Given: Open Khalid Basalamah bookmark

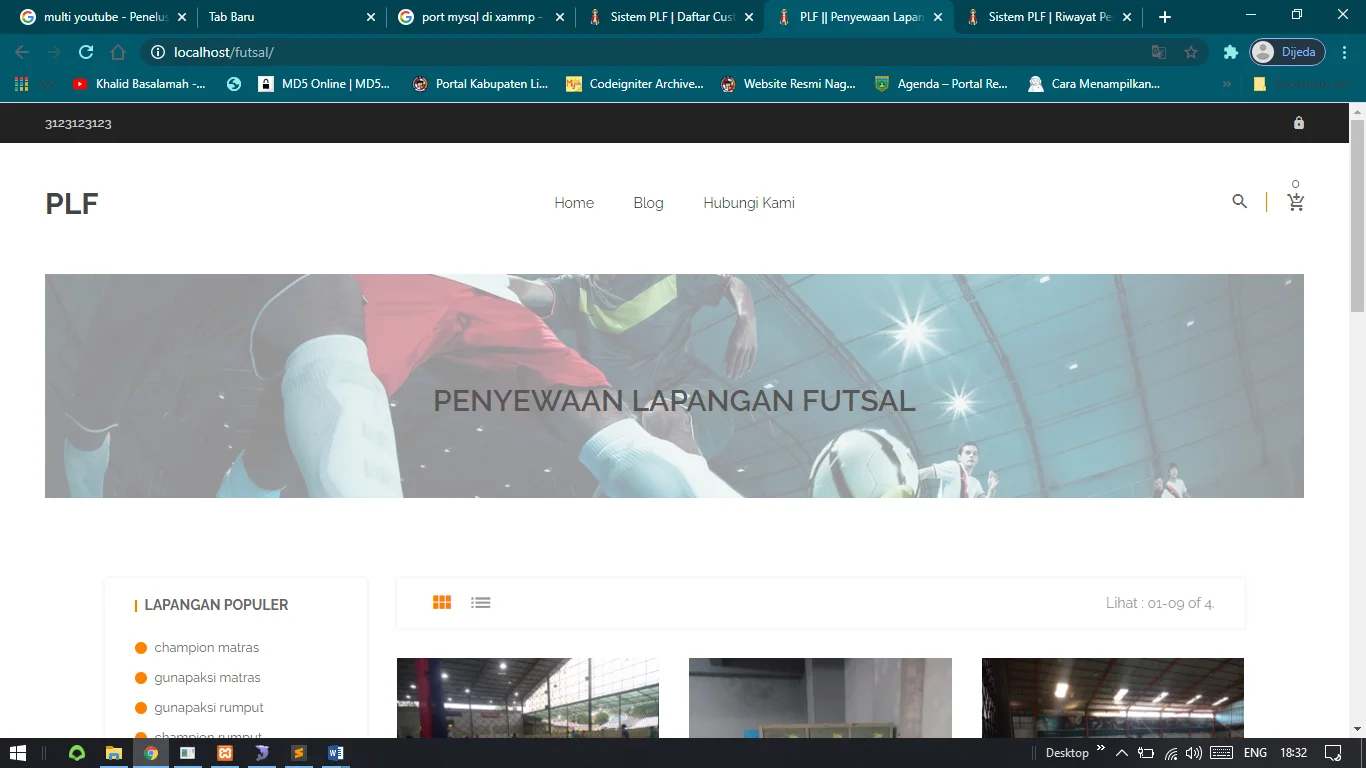Looking at the screenshot, I should point(140,84).
